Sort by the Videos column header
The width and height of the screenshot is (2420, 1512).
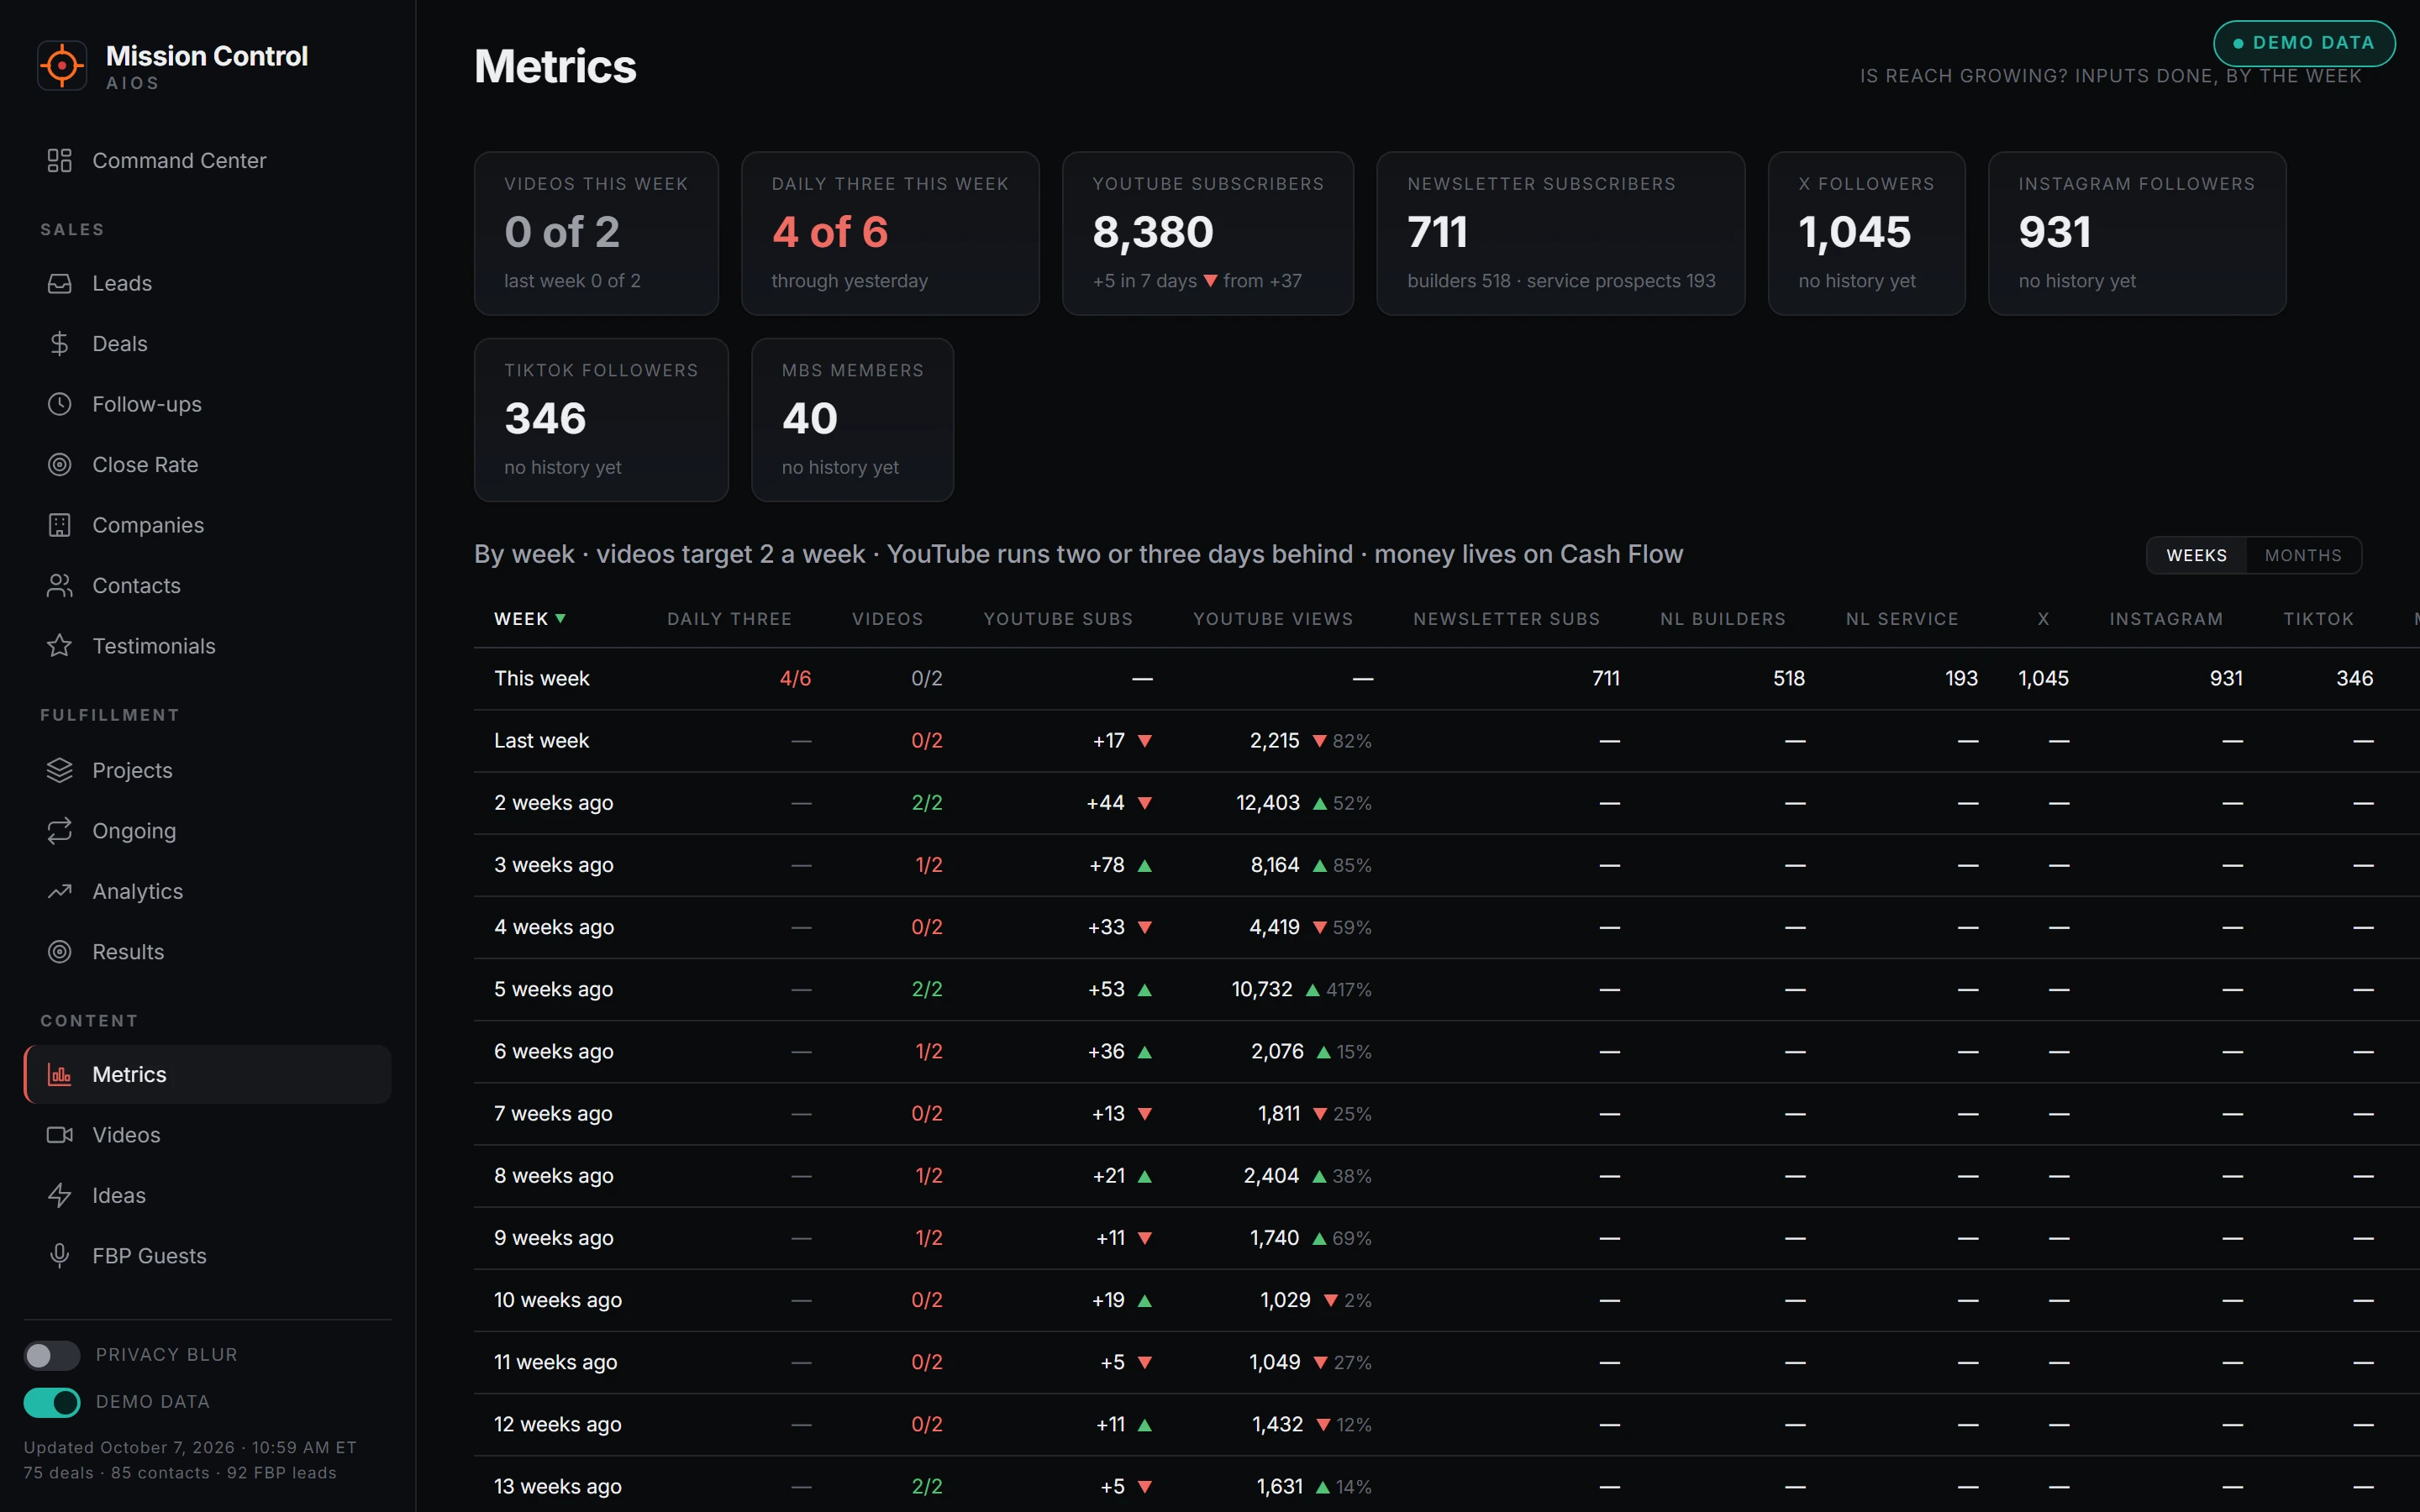click(x=887, y=619)
